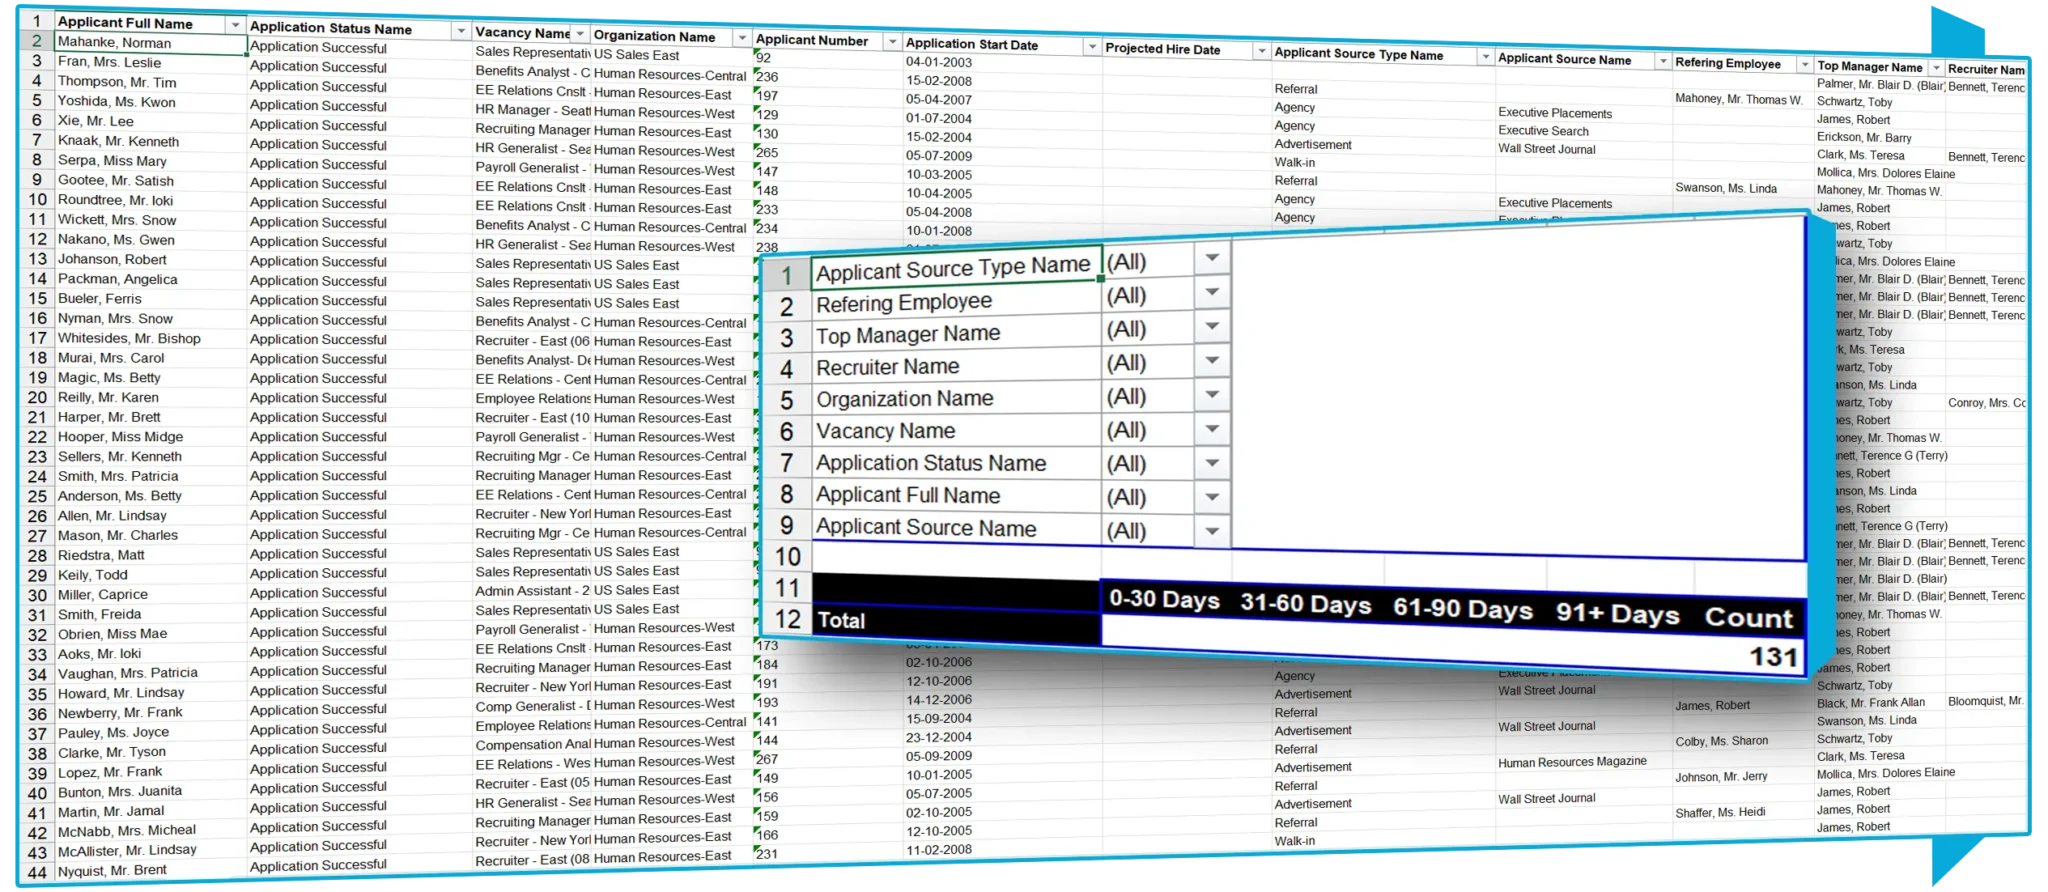Open the Applicant Full Name column filter arrow
Screen dimensions: 2048x892
pos(235,25)
